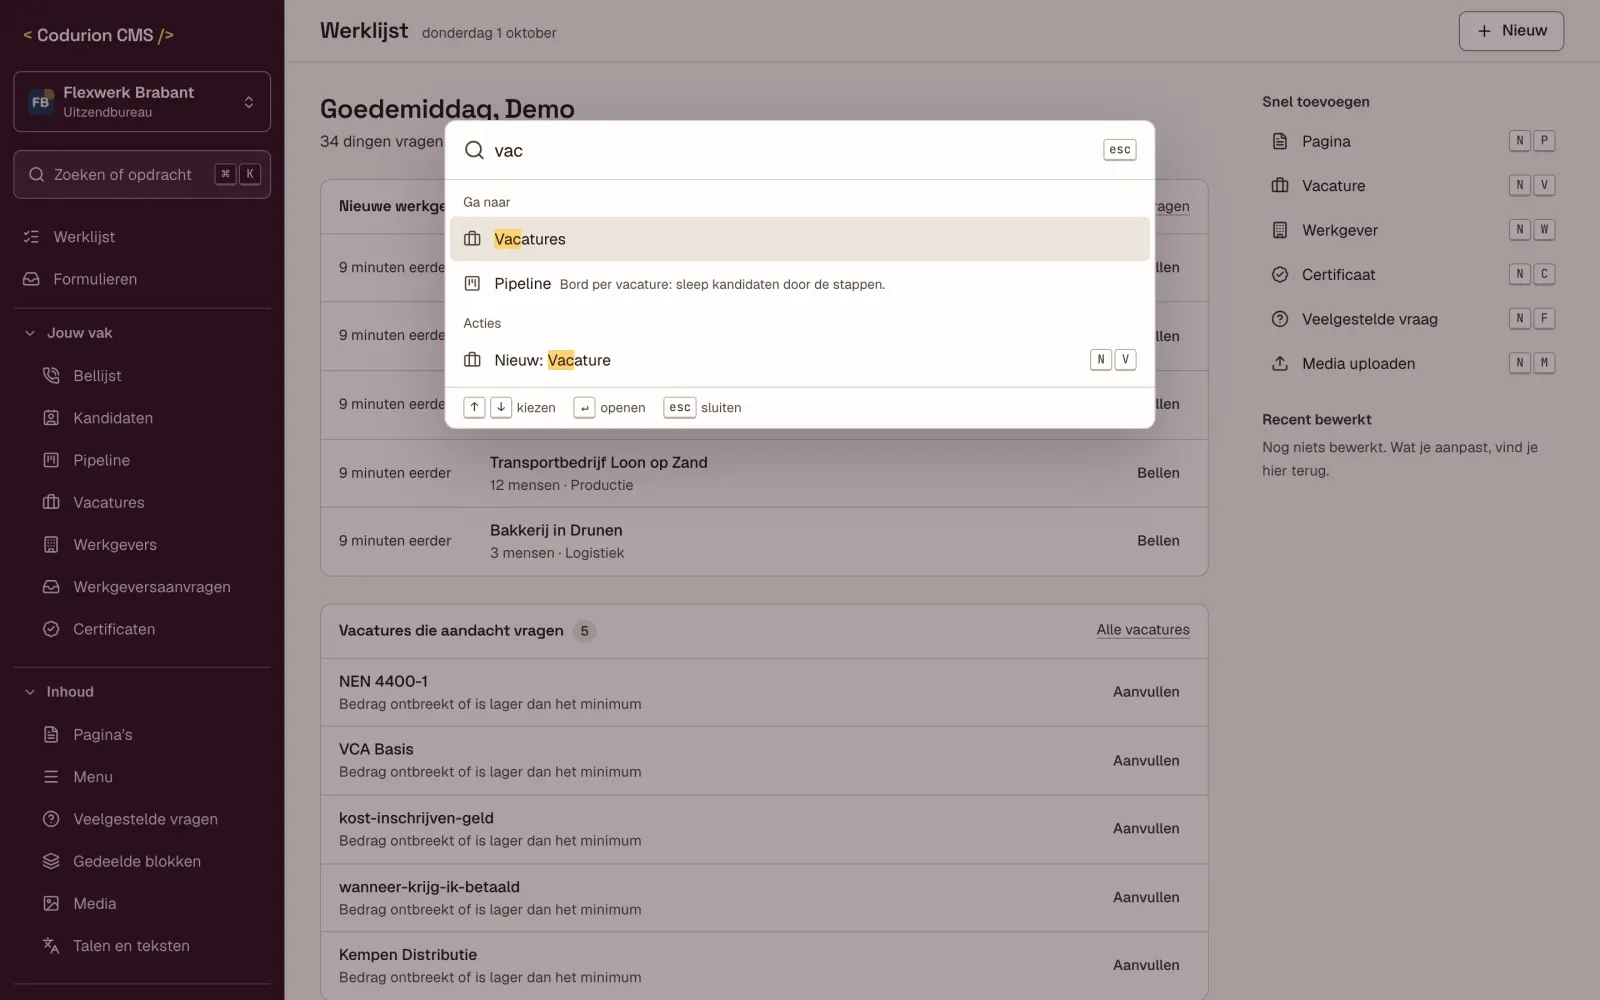Select the Nieuw: Vacature action
1600x1000 pixels.
pos(799,360)
